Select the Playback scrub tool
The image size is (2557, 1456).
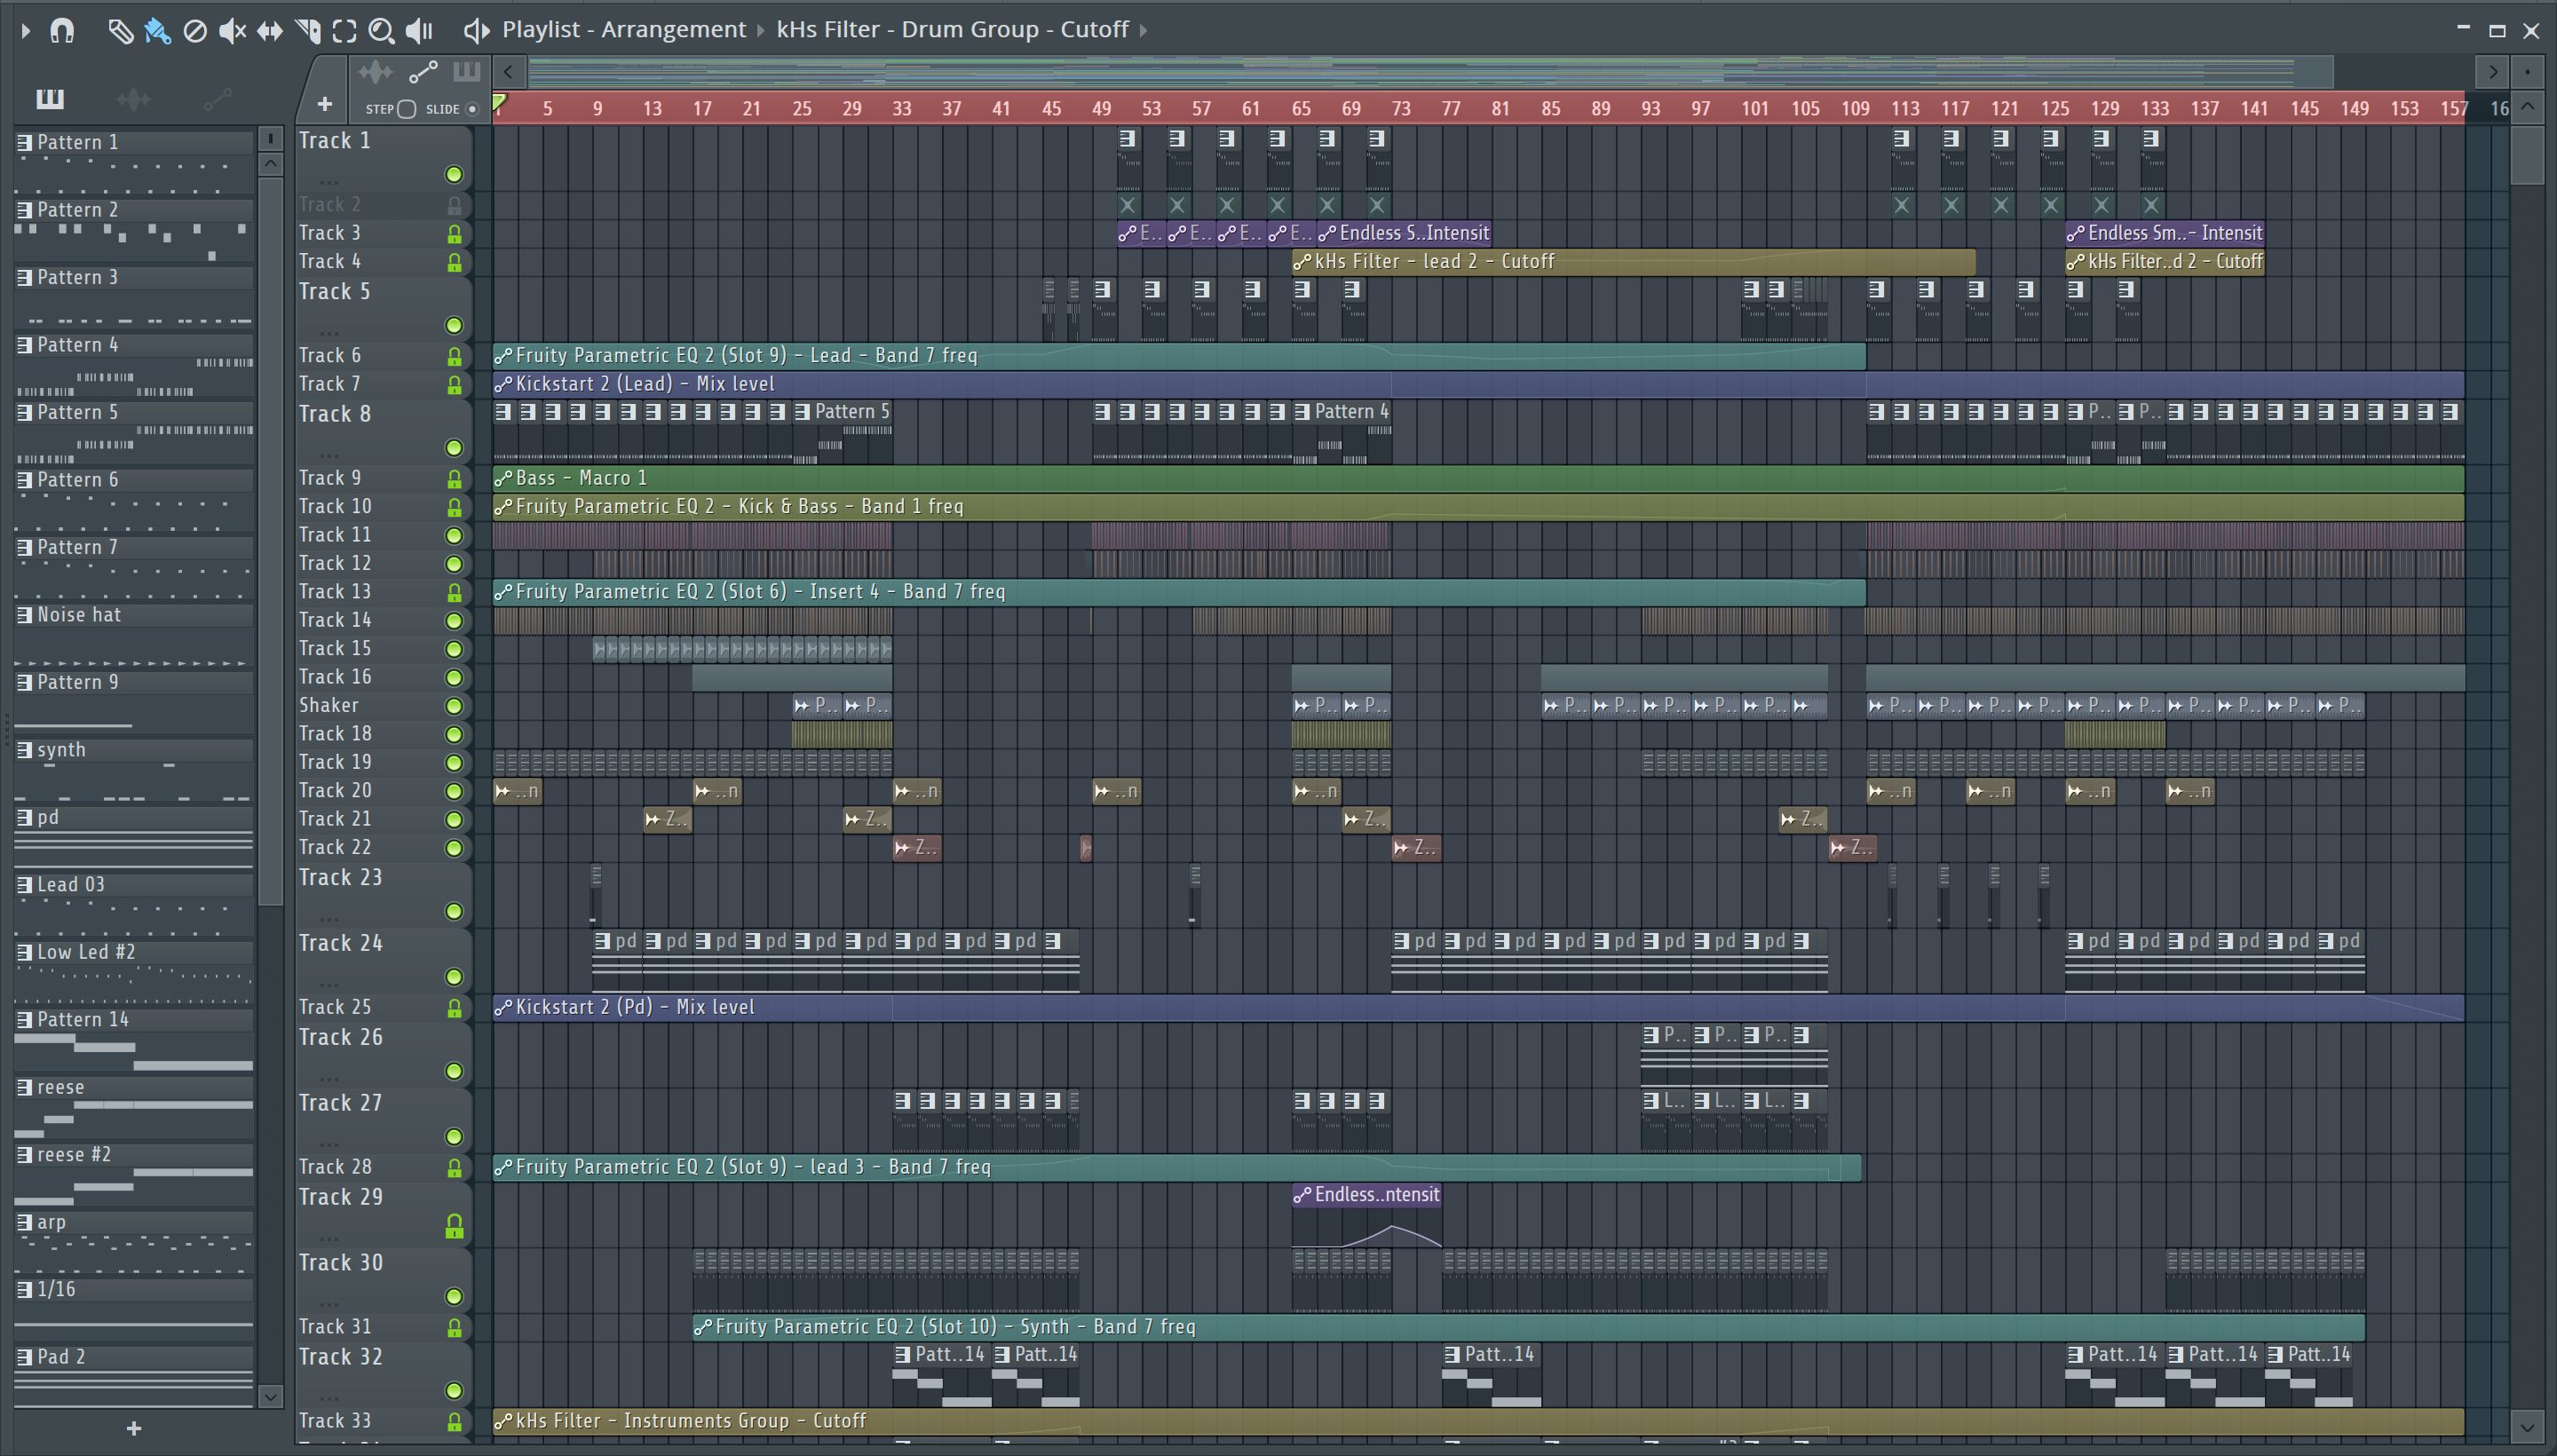pos(419,31)
